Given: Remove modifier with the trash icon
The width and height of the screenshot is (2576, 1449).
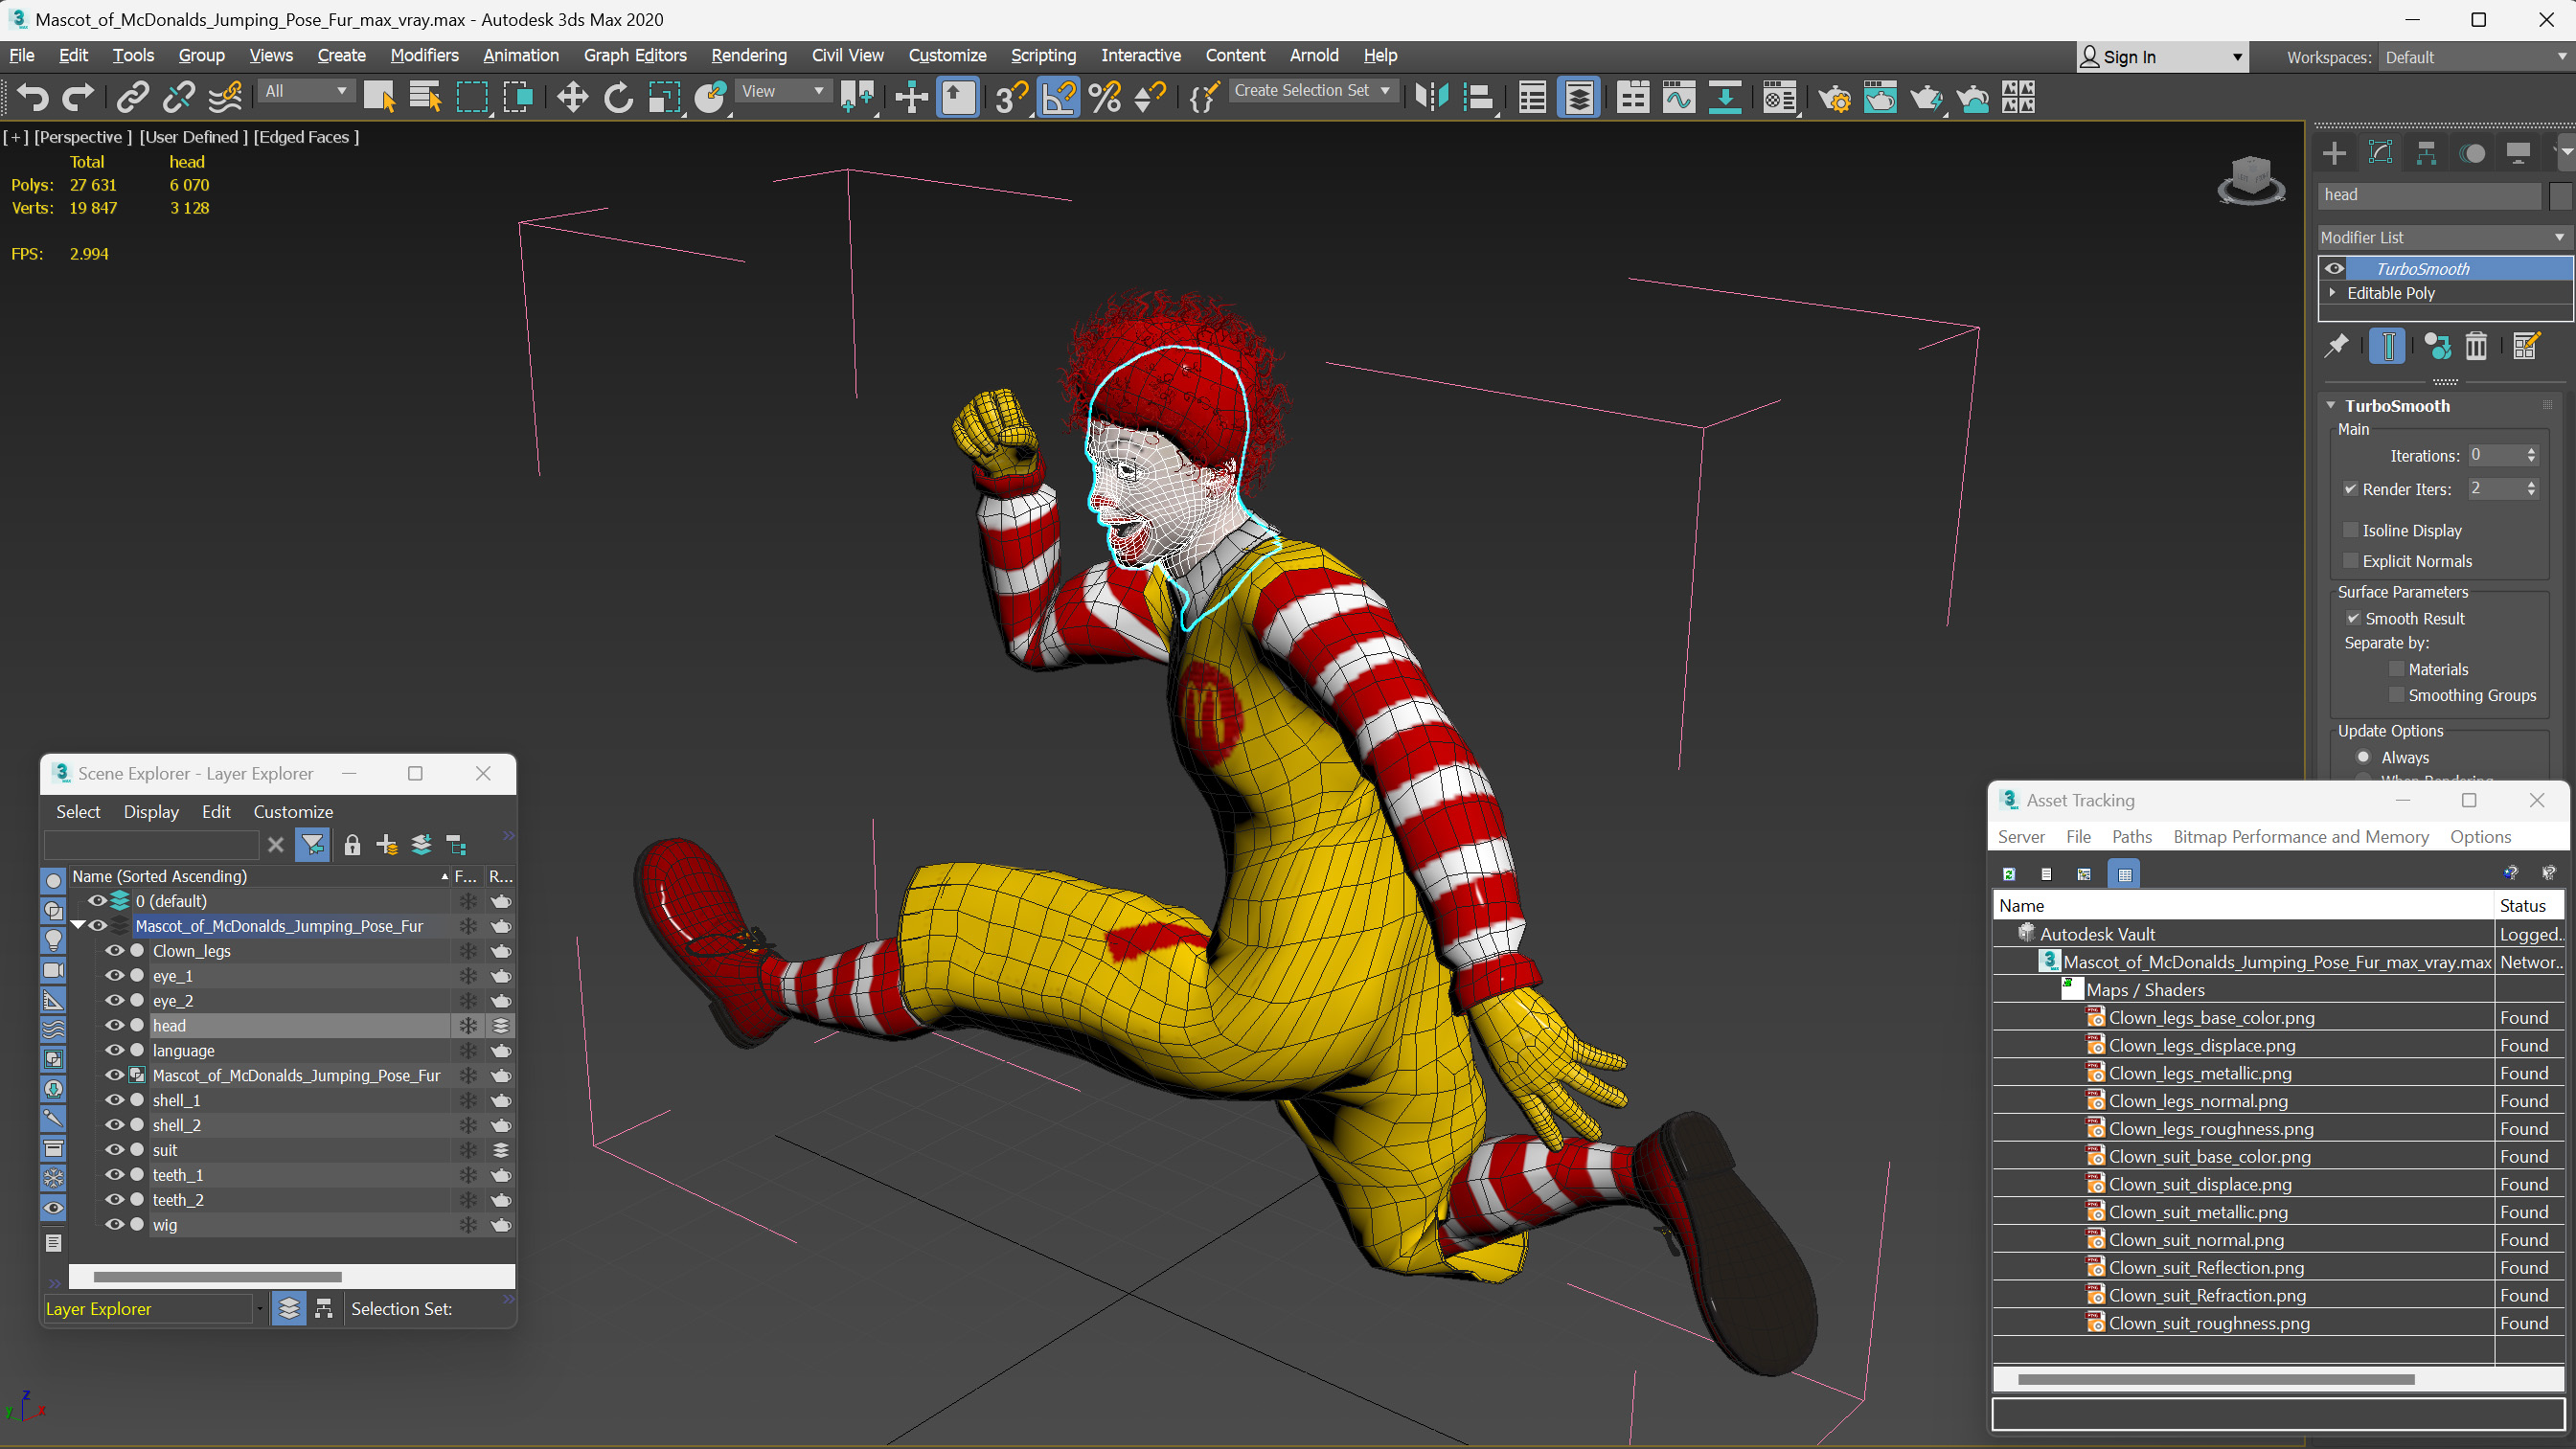Looking at the screenshot, I should [2476, 346].
